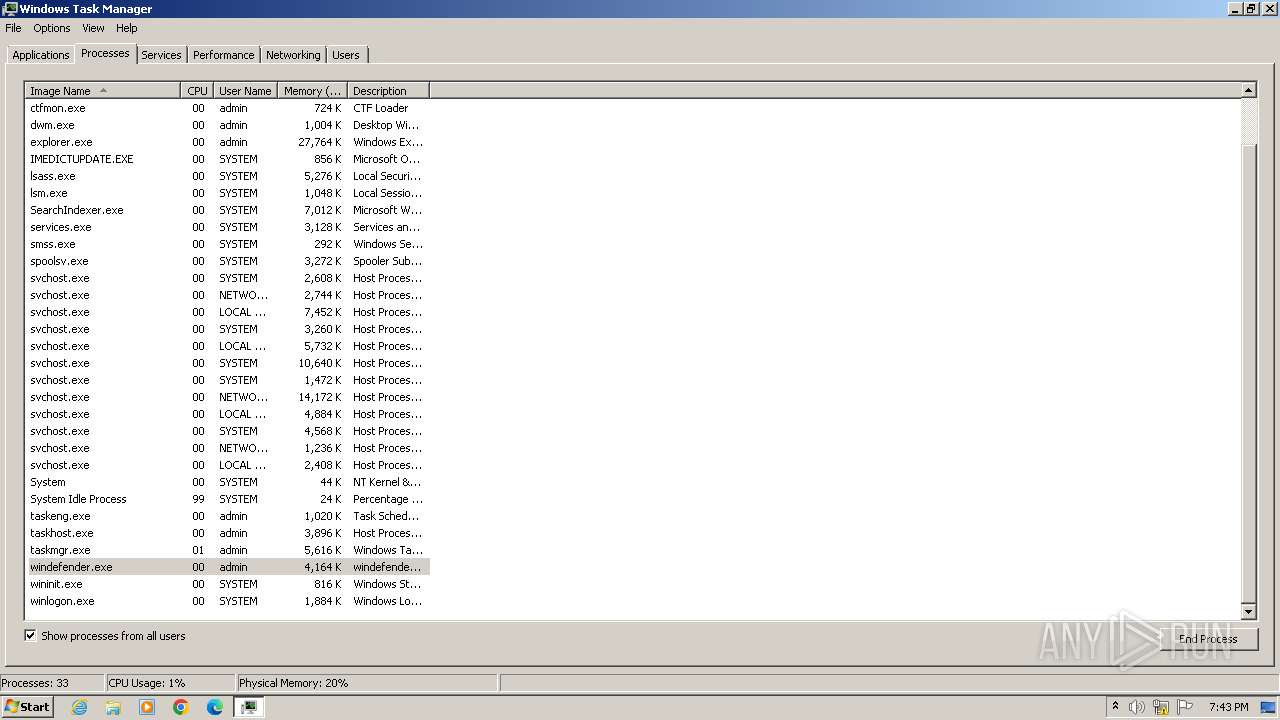Select the System Idle Process row
Viewport: 1280px width, 720px height.
(x=227, y=499)
